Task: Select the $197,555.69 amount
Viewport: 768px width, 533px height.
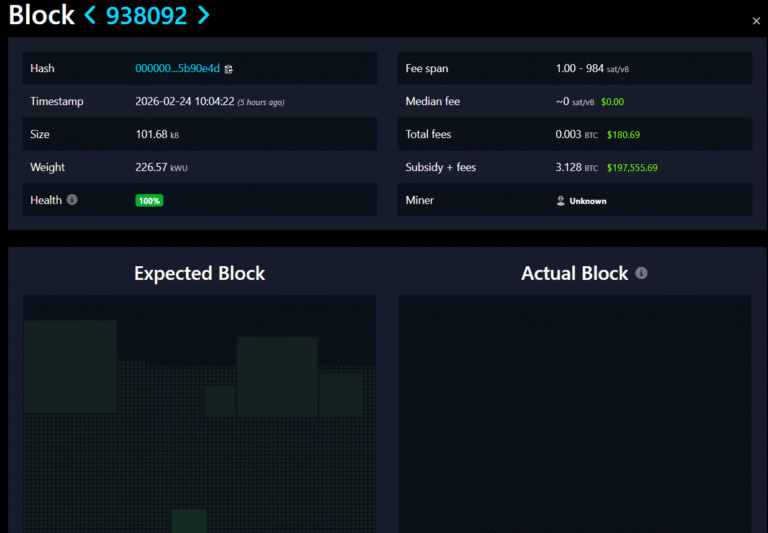Action: 632,168
